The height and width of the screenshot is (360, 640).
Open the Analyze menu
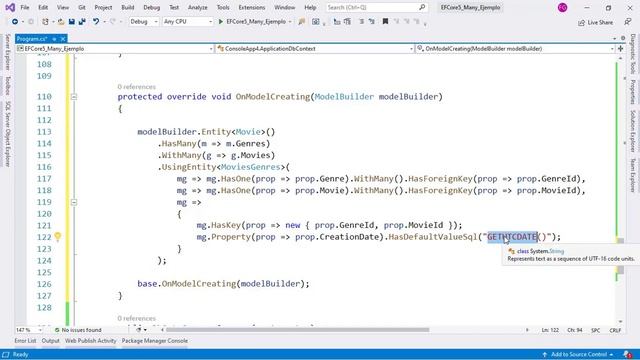[x=198, y=7]
